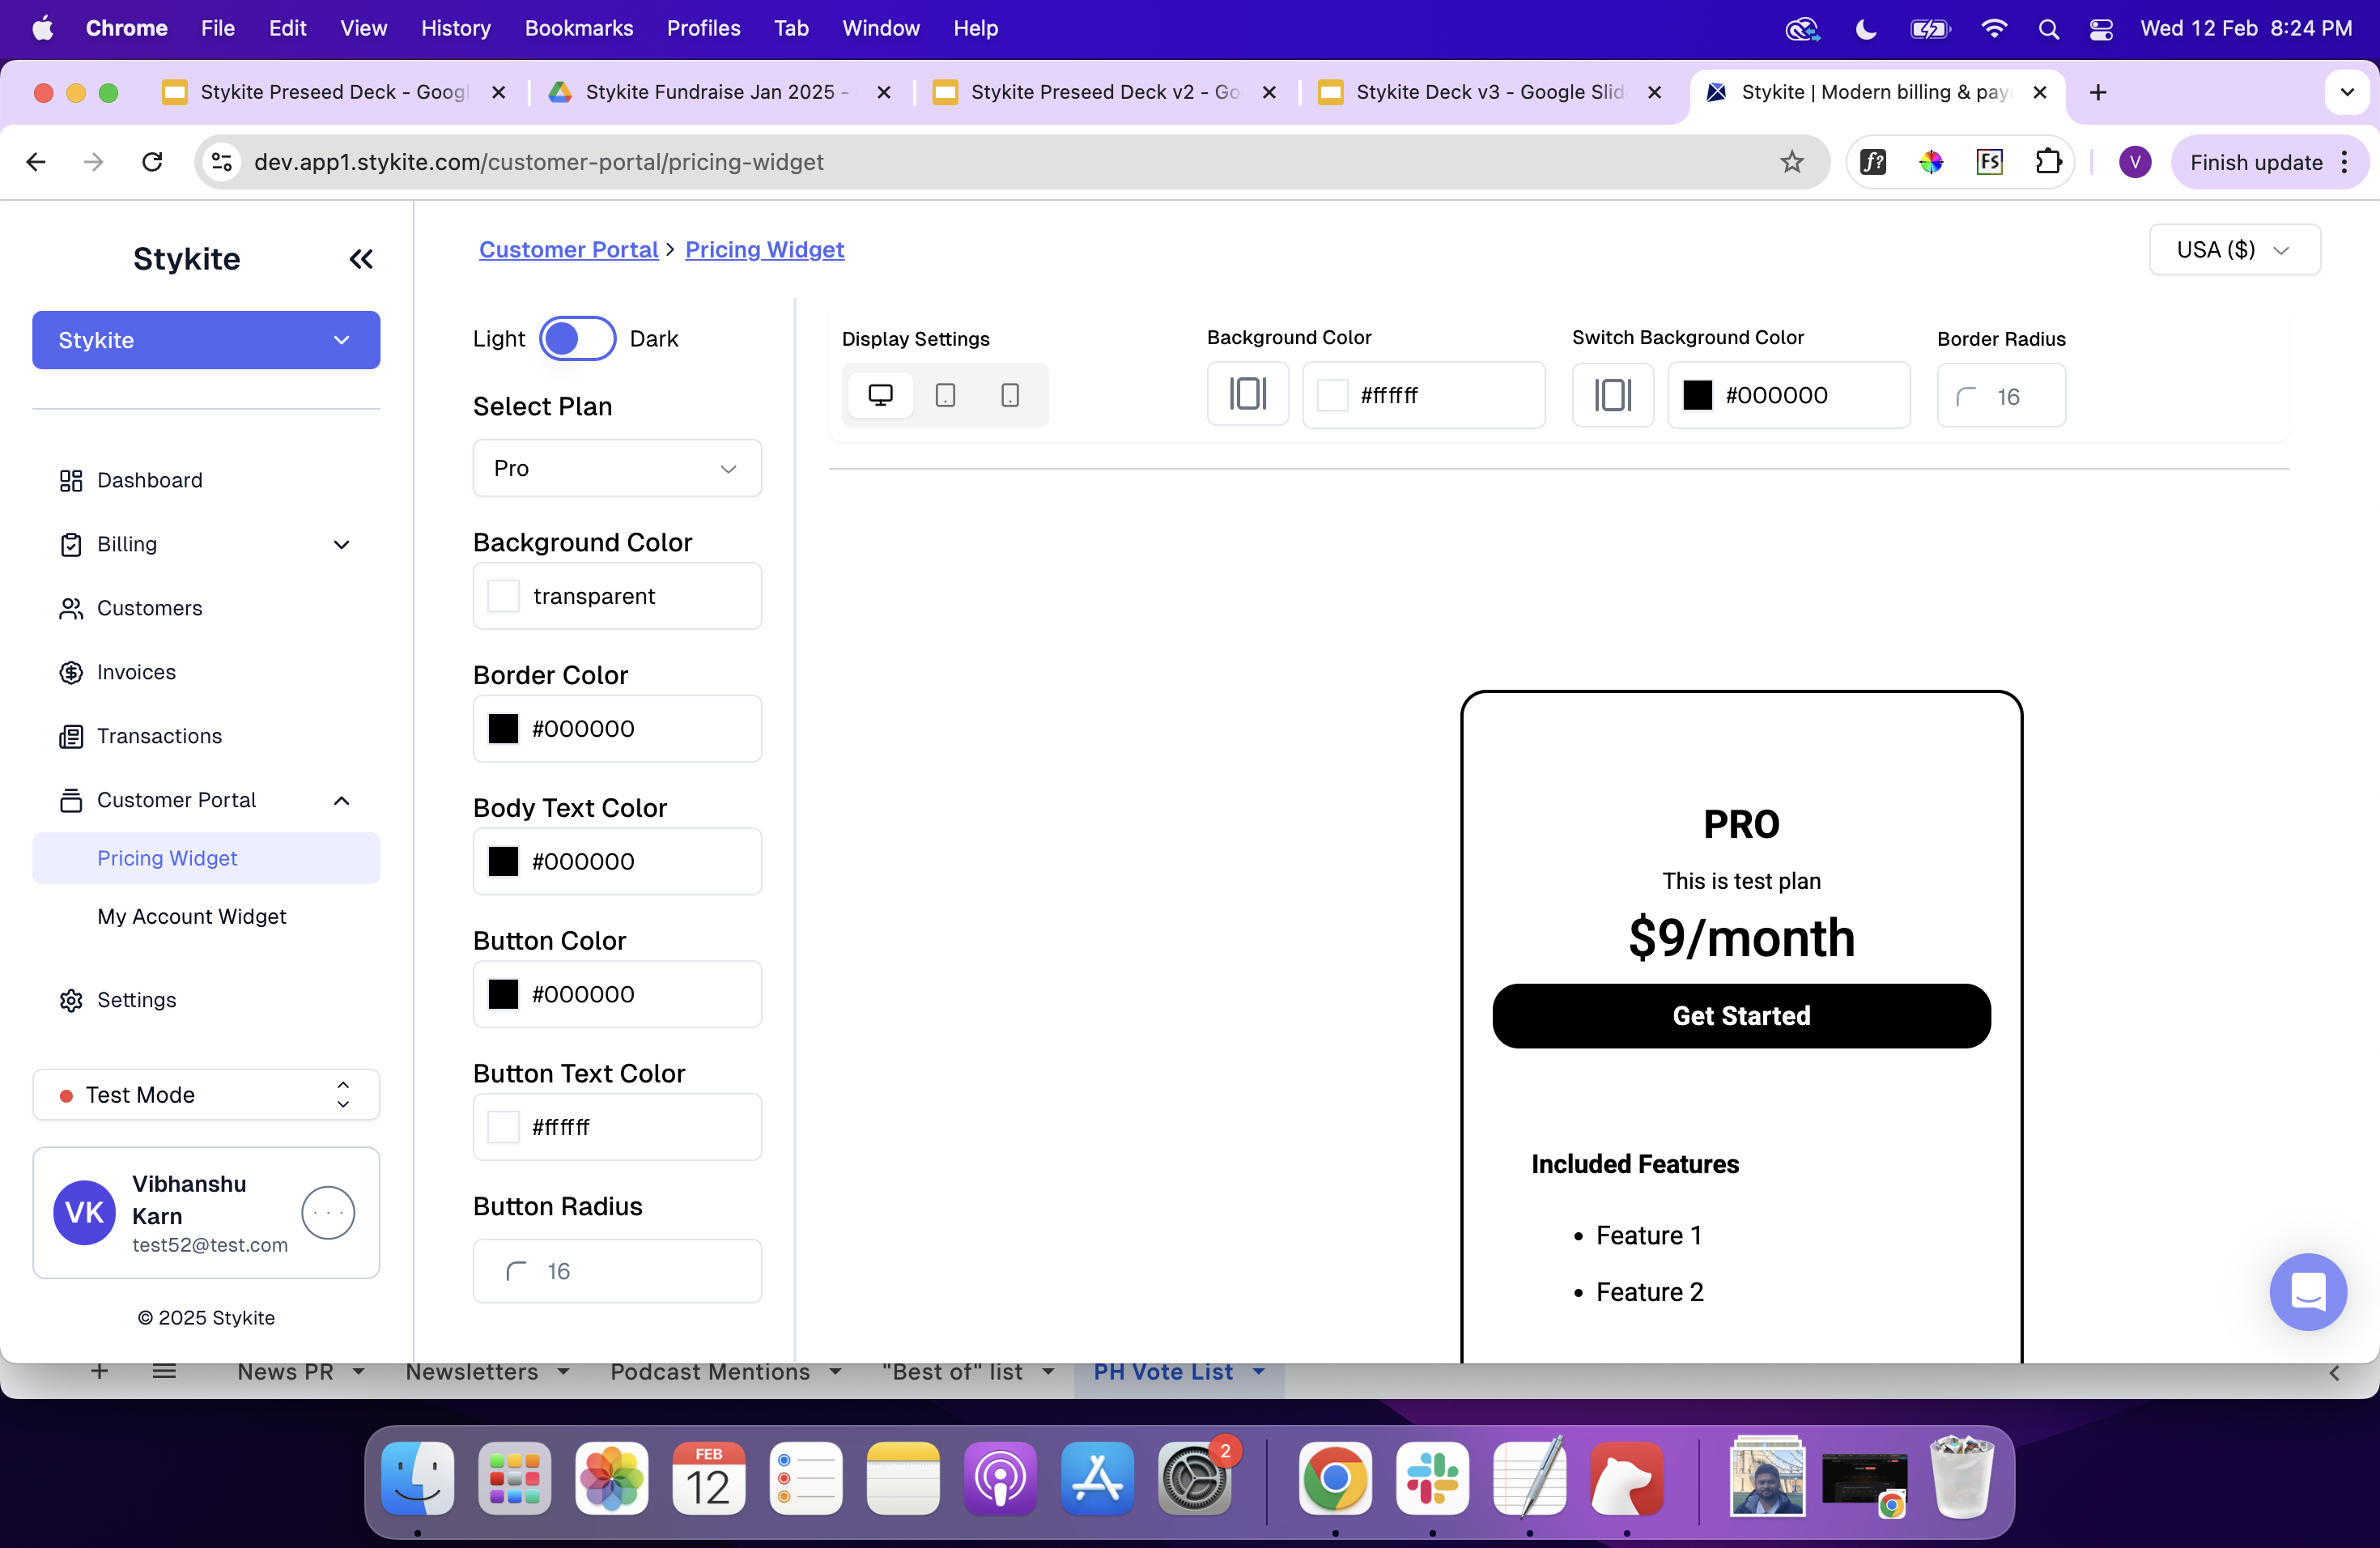The image size is (2380, 1548).
Task: Open My Account Widget in sidebar
Action: coord(191,916)
